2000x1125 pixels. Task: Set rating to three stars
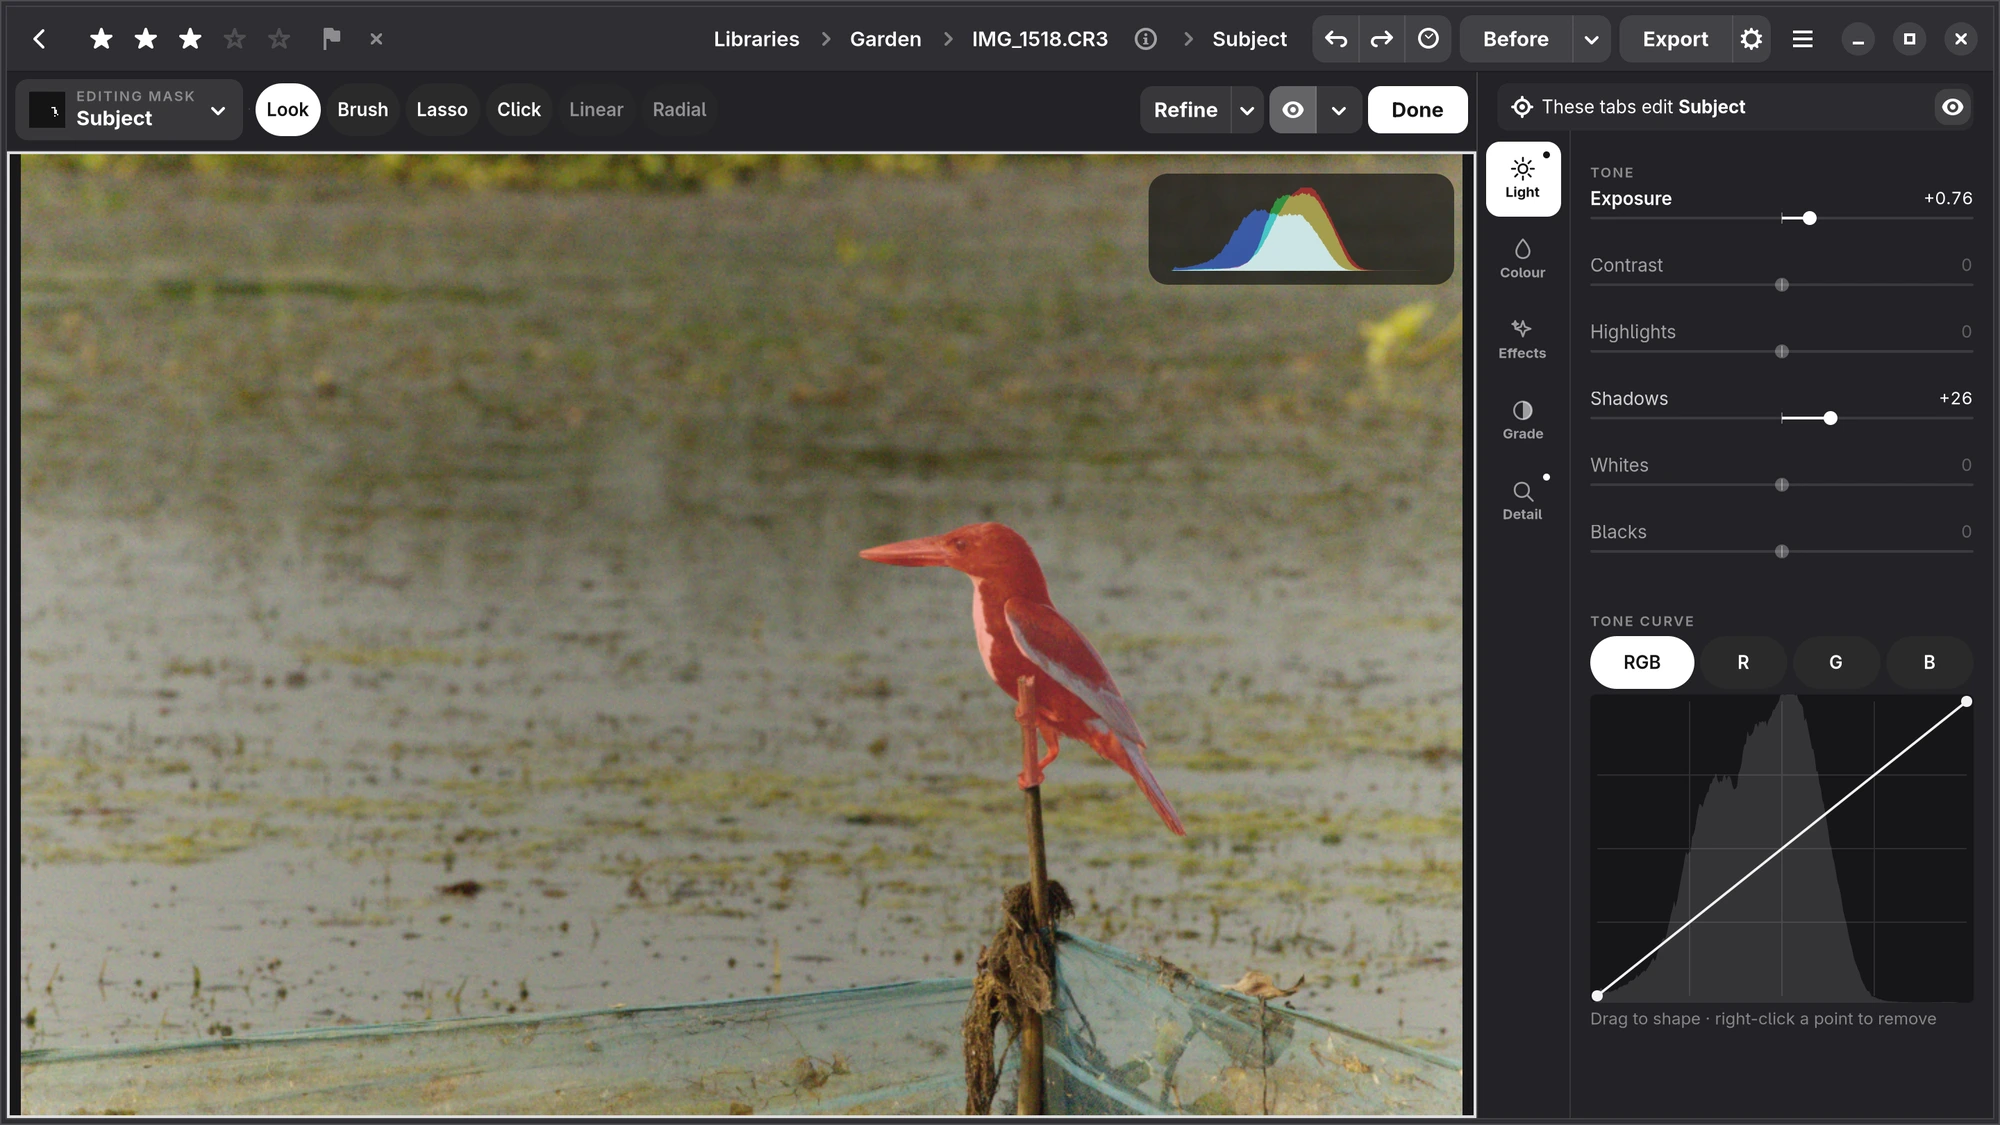click(190, 39)
